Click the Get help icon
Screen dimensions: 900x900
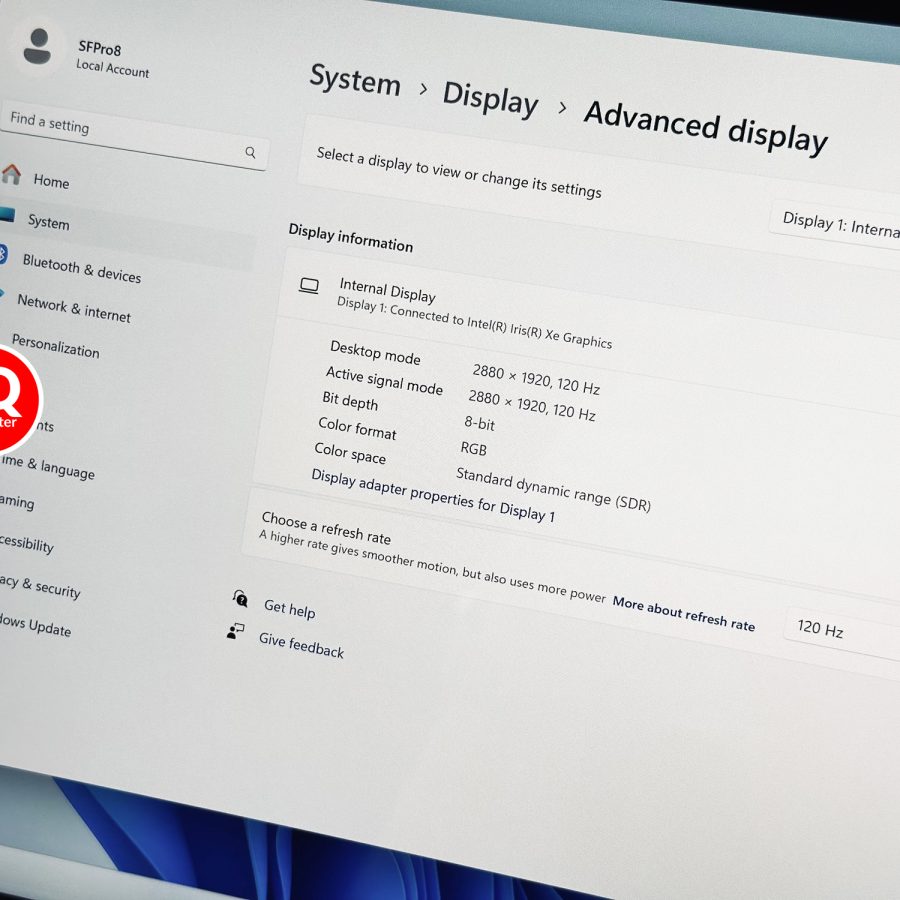pyautogui.click(x=240, y=598)
